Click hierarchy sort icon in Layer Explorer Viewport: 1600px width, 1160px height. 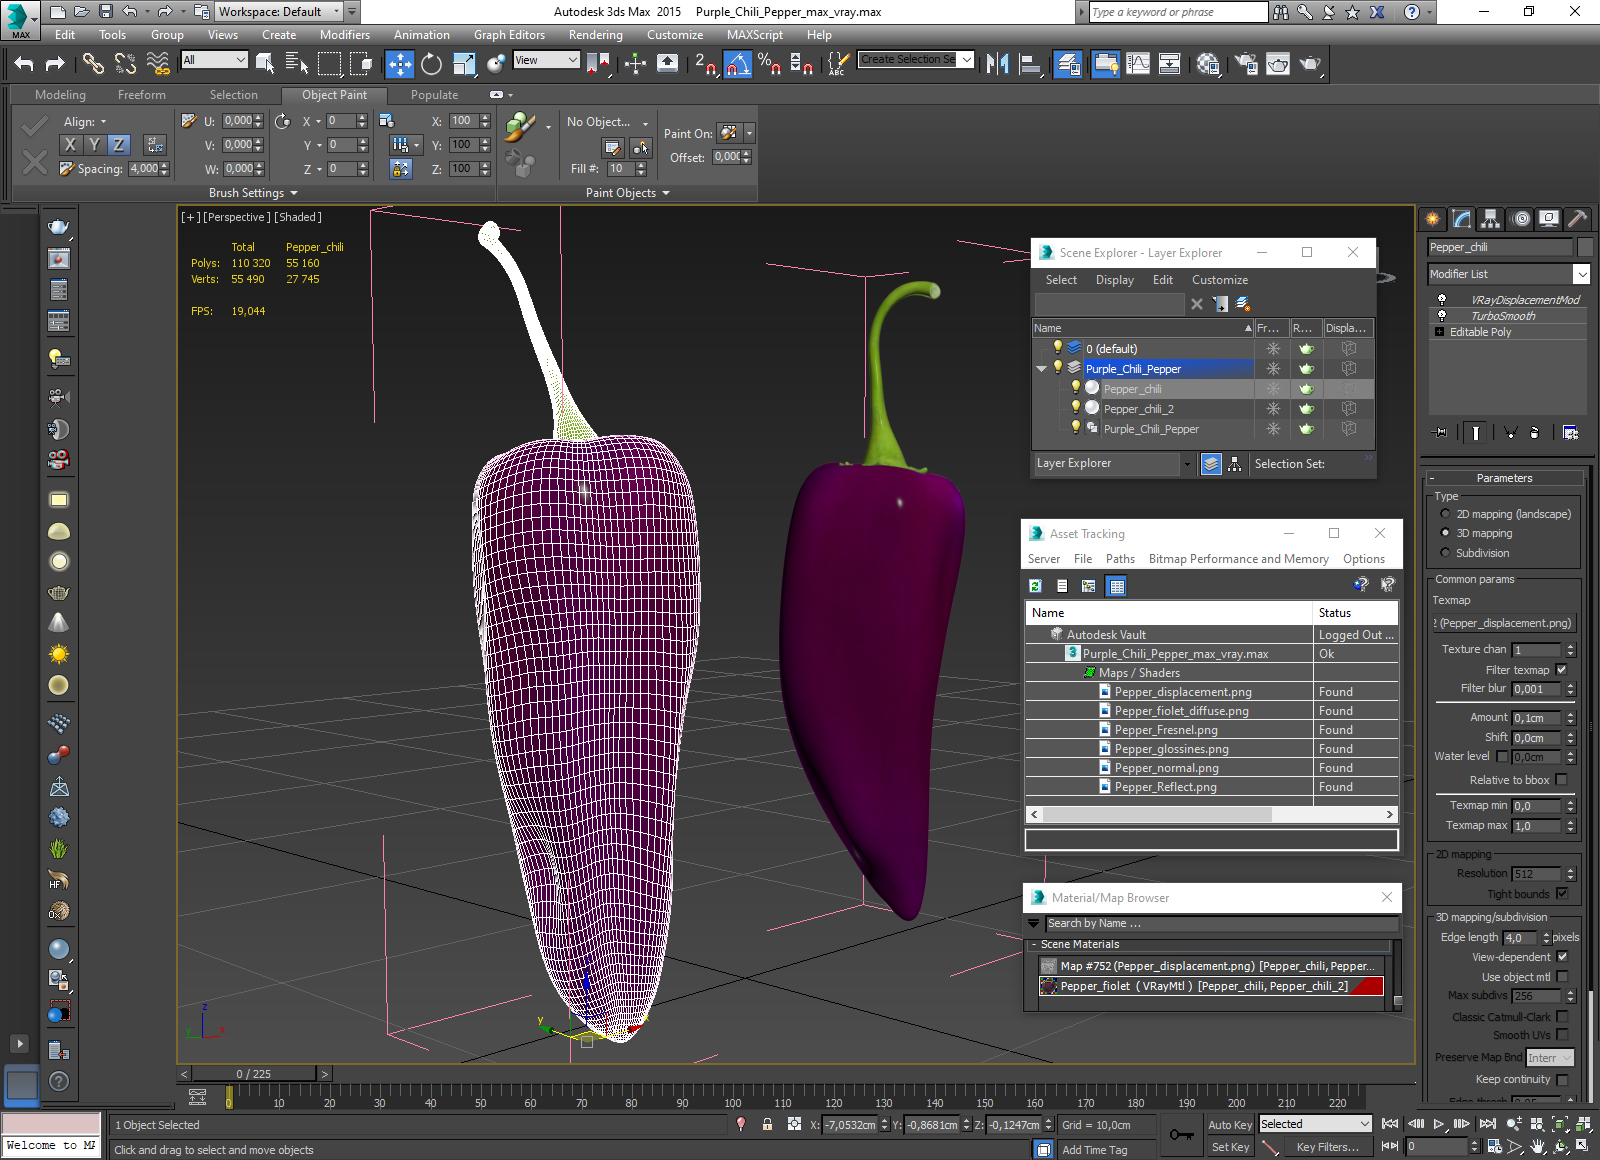[1235, 464]
